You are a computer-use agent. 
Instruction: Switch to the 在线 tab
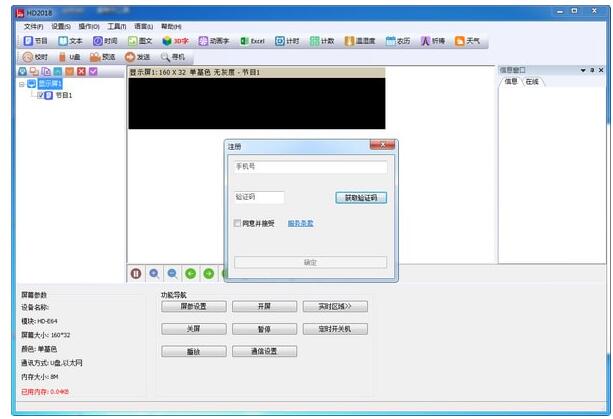click(532, 81)
